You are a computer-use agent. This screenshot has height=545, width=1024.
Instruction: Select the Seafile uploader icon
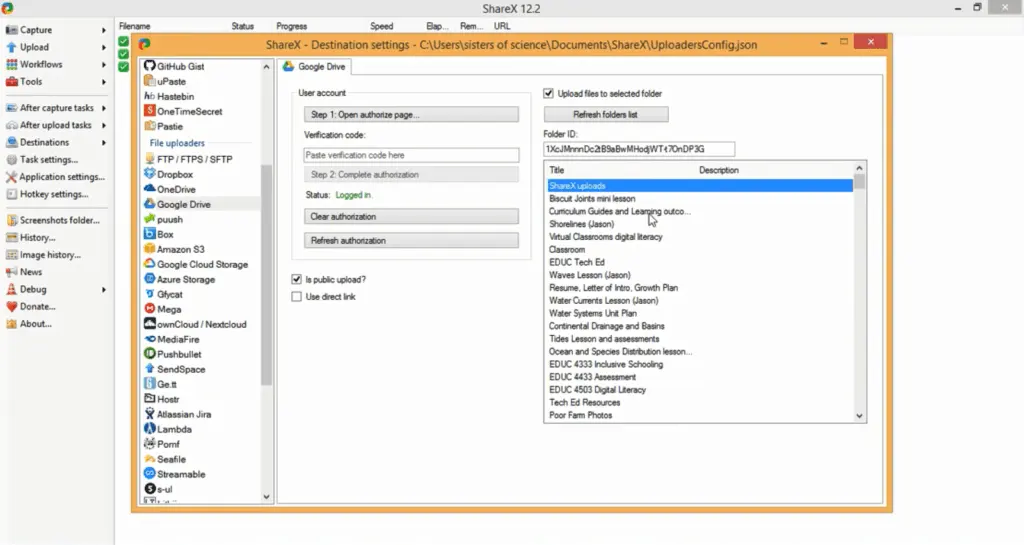(x=150, y=459)
